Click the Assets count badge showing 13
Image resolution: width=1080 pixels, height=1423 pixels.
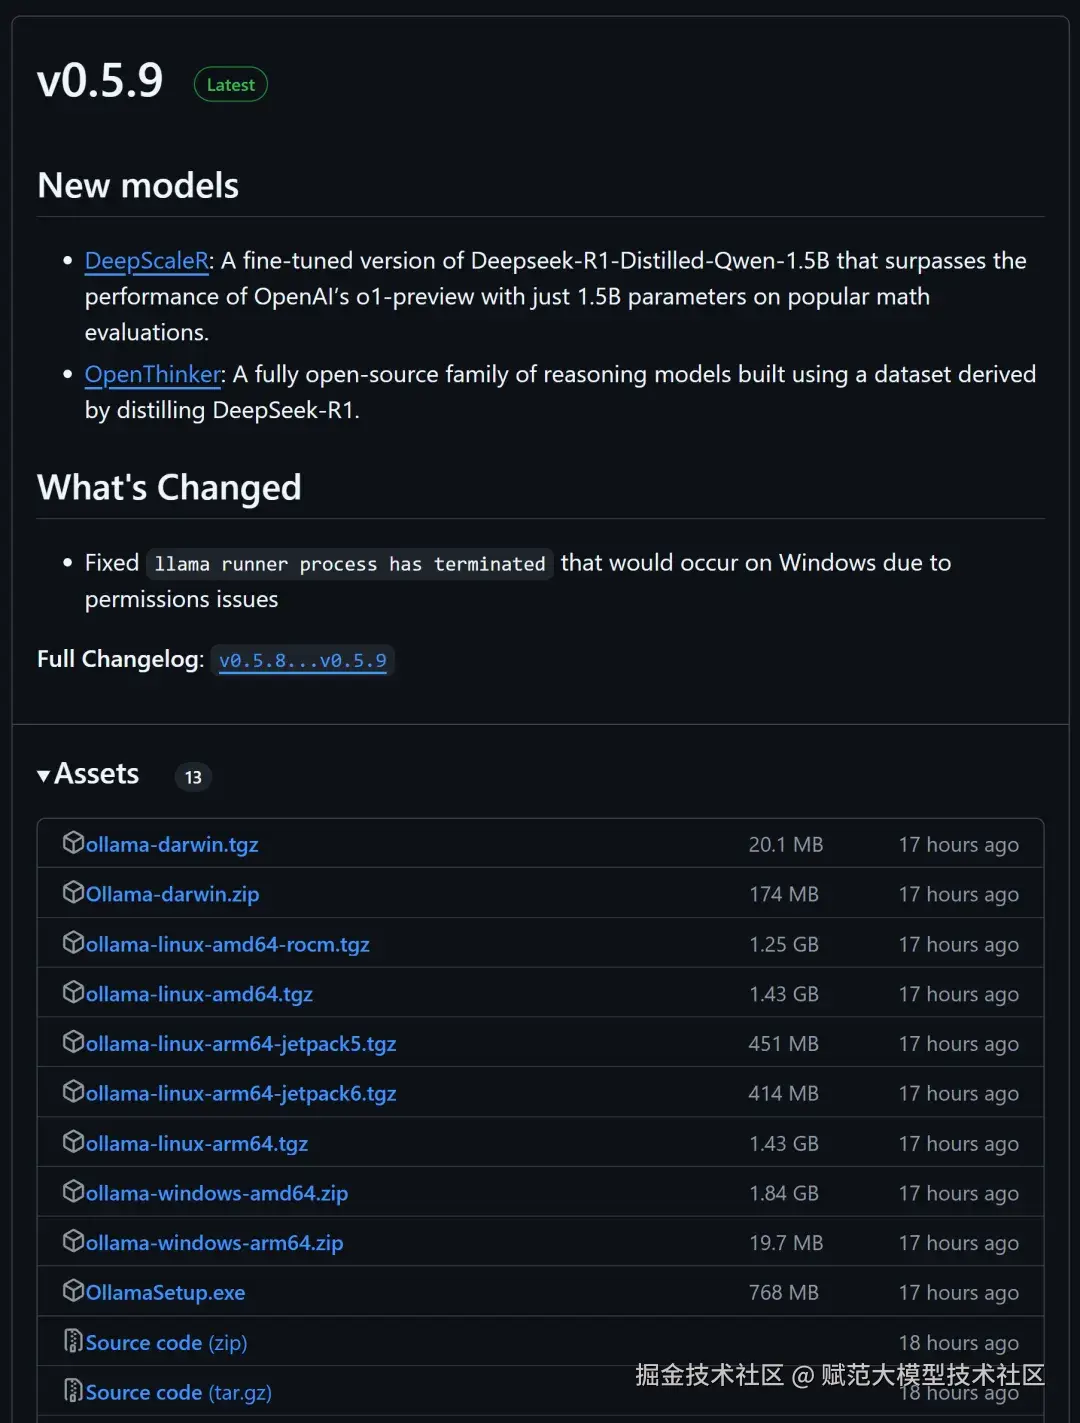[x=193, y=777]
